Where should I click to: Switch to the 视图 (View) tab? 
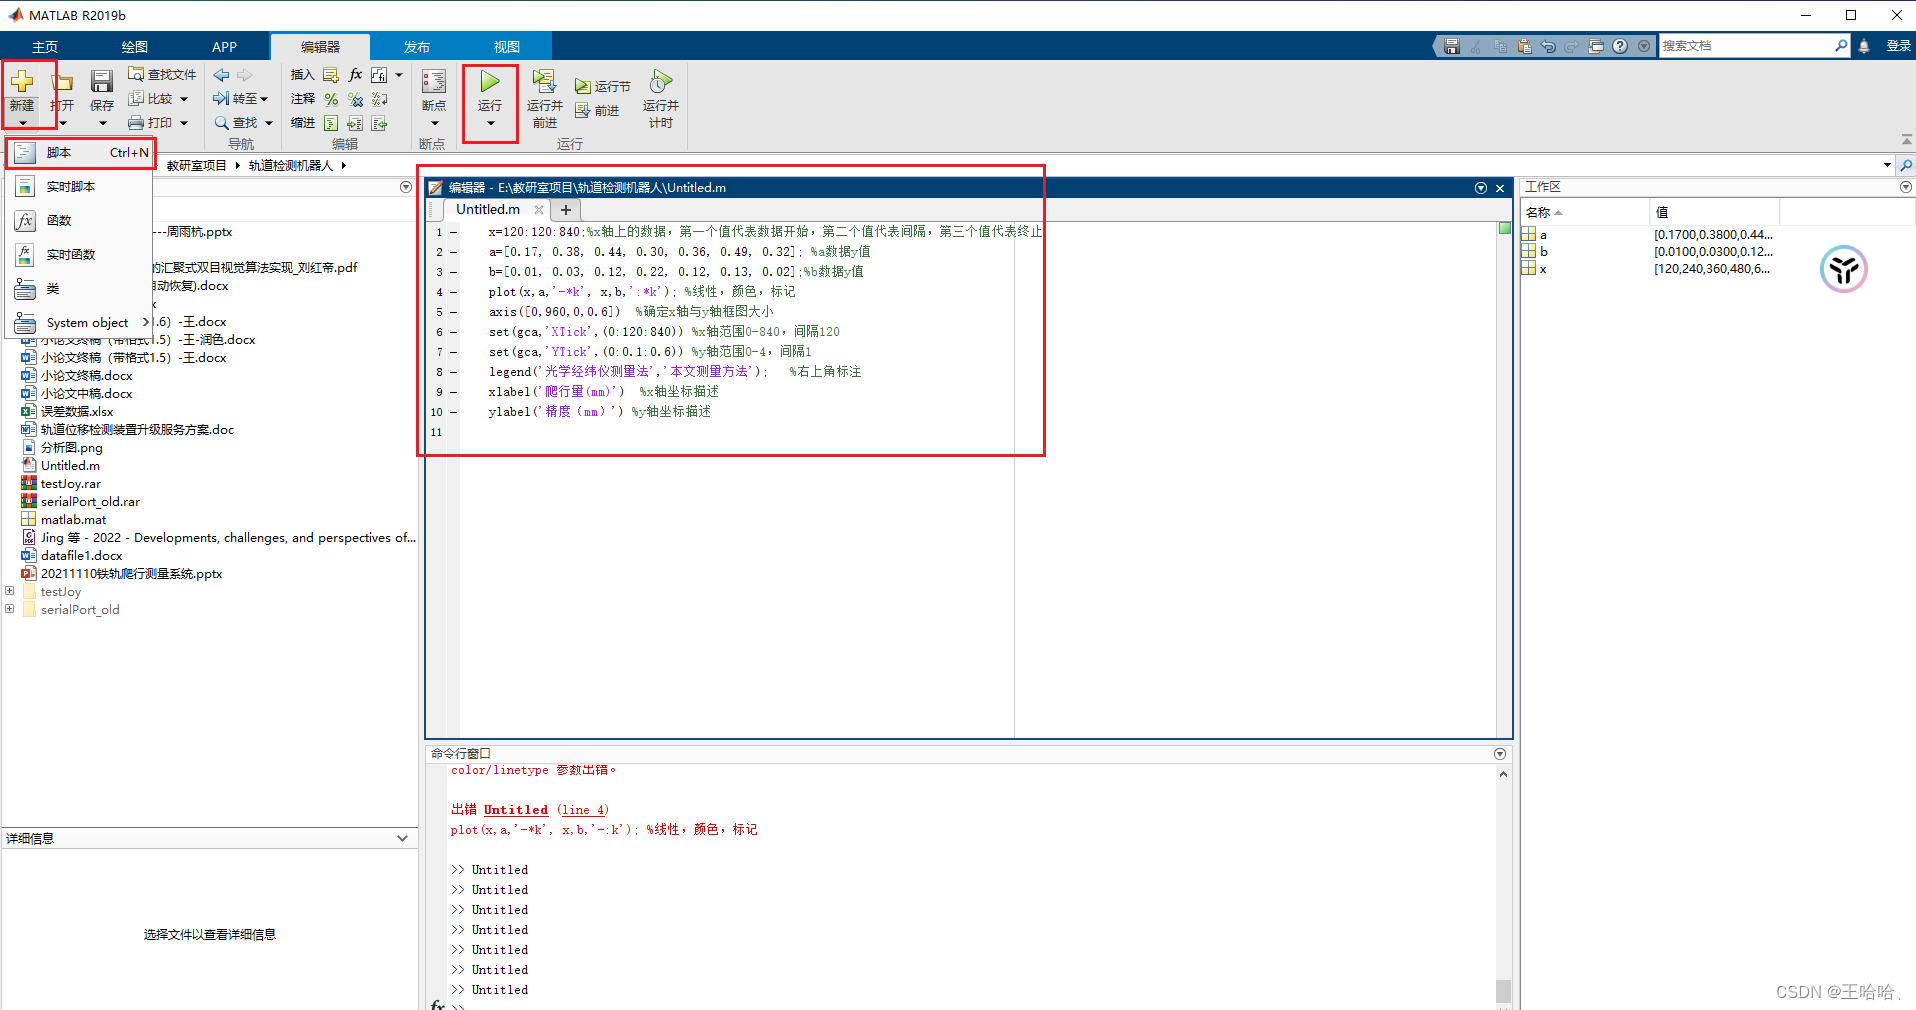pos(507,47)
